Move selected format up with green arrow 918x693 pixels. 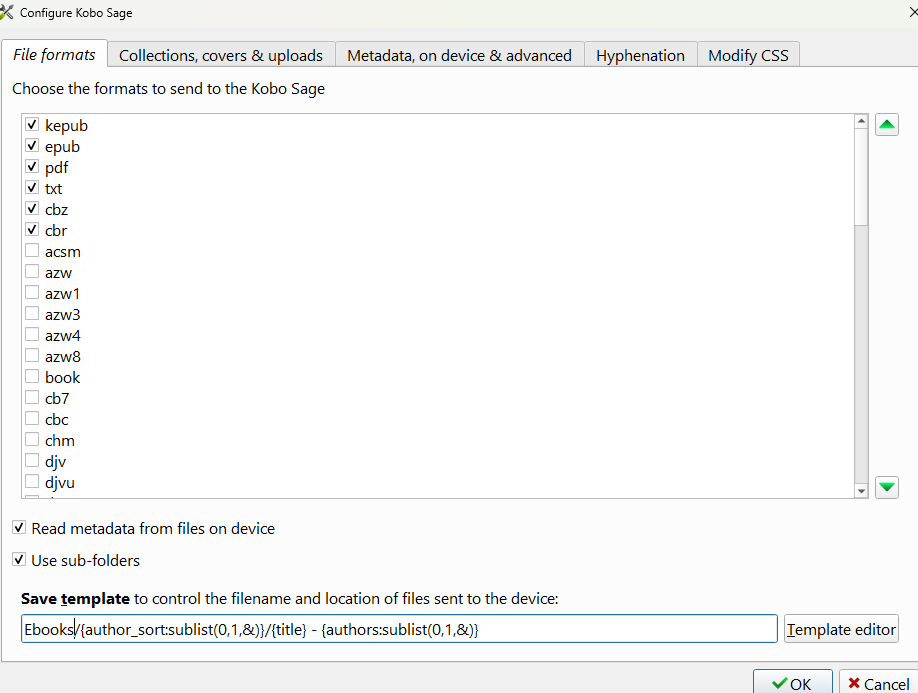pyautogui.click(x=886, y=125)
